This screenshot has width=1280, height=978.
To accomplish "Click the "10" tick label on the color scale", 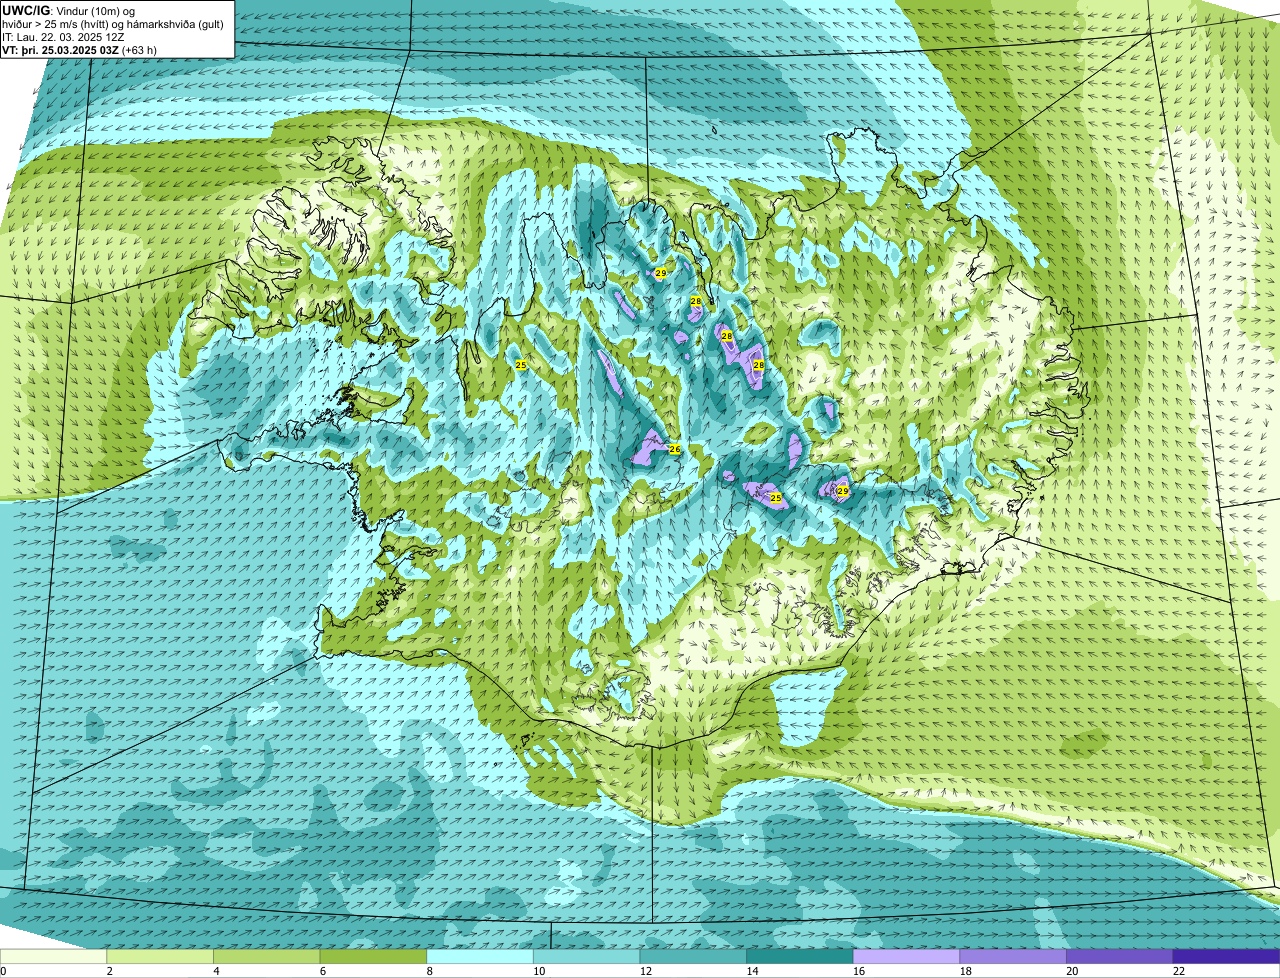I will click(x=539, y=971).
